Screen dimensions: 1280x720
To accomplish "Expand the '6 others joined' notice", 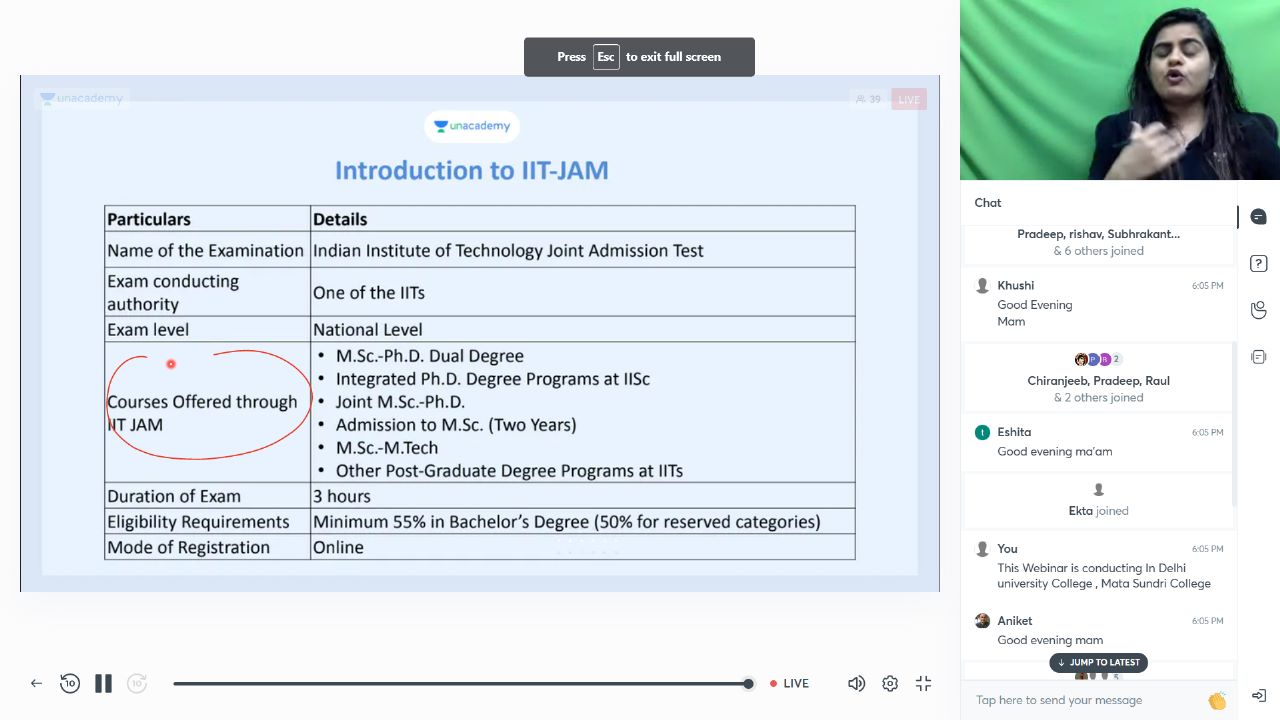I will pos(1098,251).
